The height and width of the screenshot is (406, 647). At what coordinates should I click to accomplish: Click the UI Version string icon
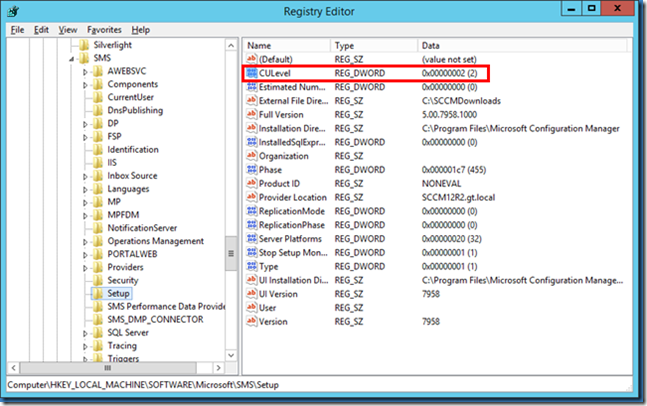pyautogui.click(x=252, y=294)
